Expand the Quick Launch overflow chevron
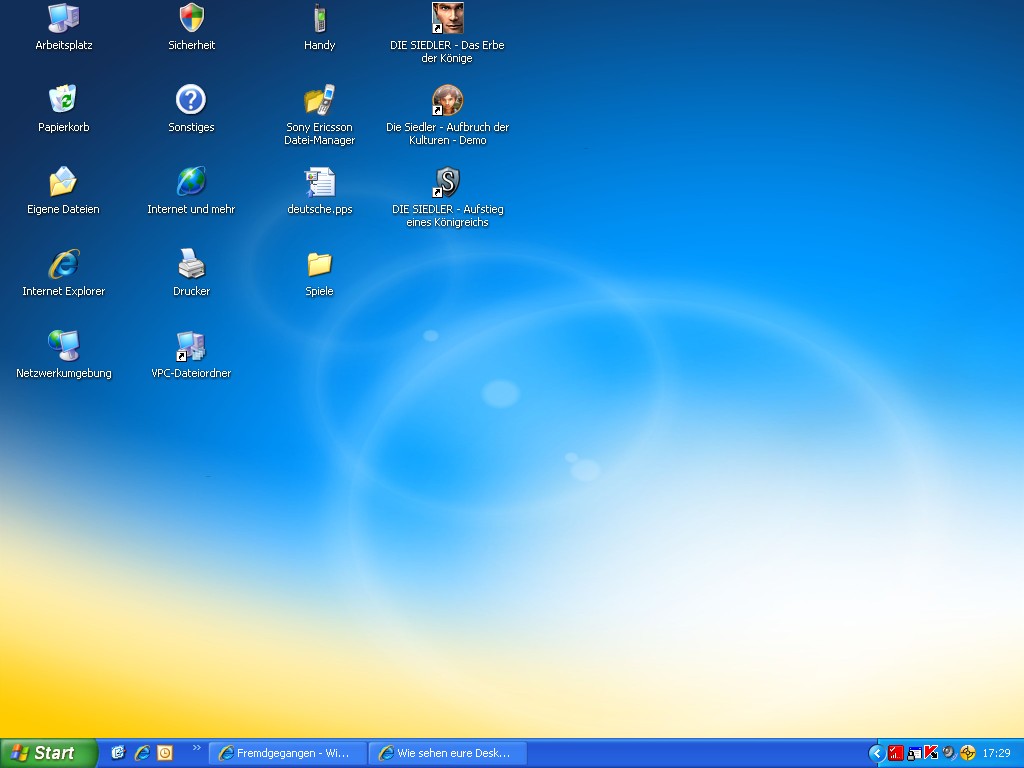 click(196, 747)
